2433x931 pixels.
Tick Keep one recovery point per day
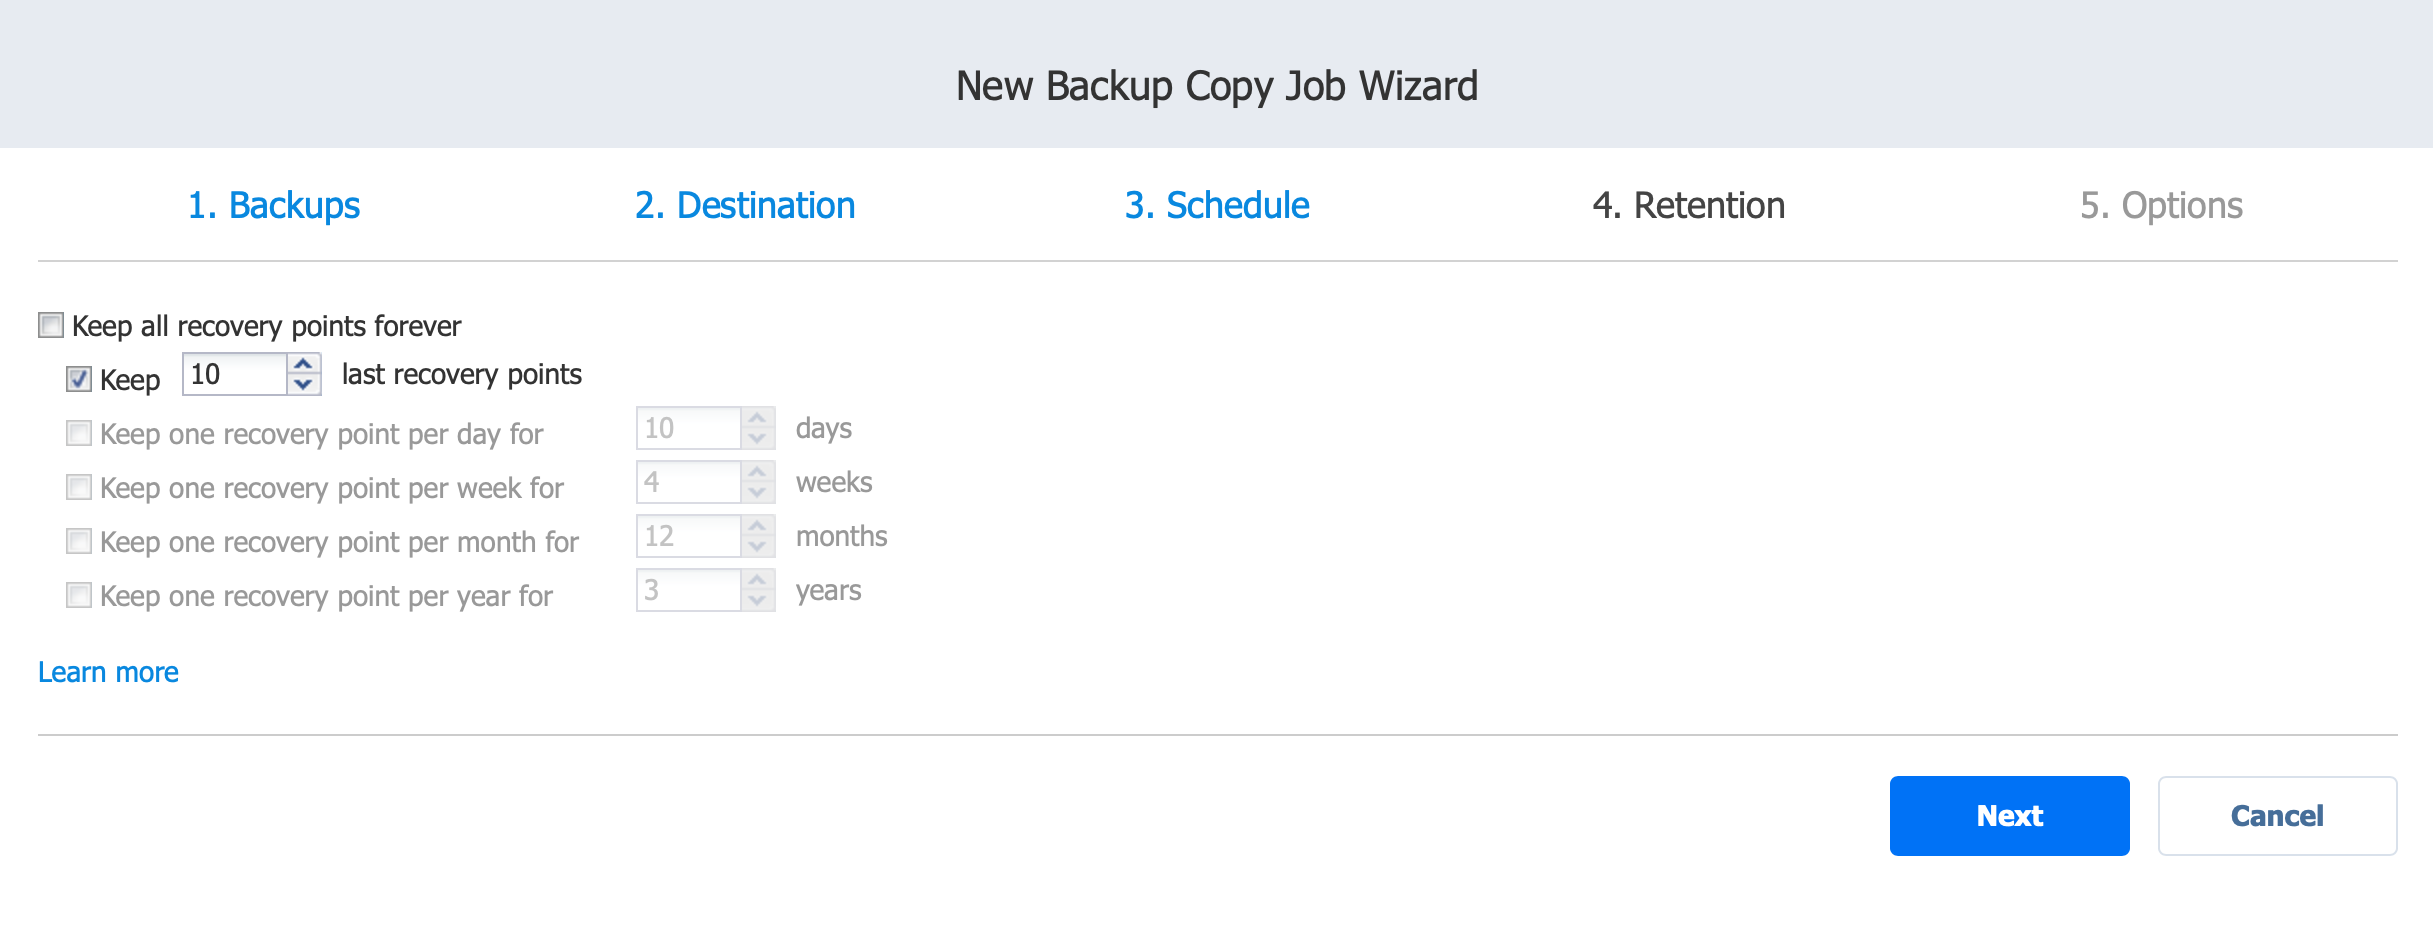pyautogui.click(x=79, y=434)
